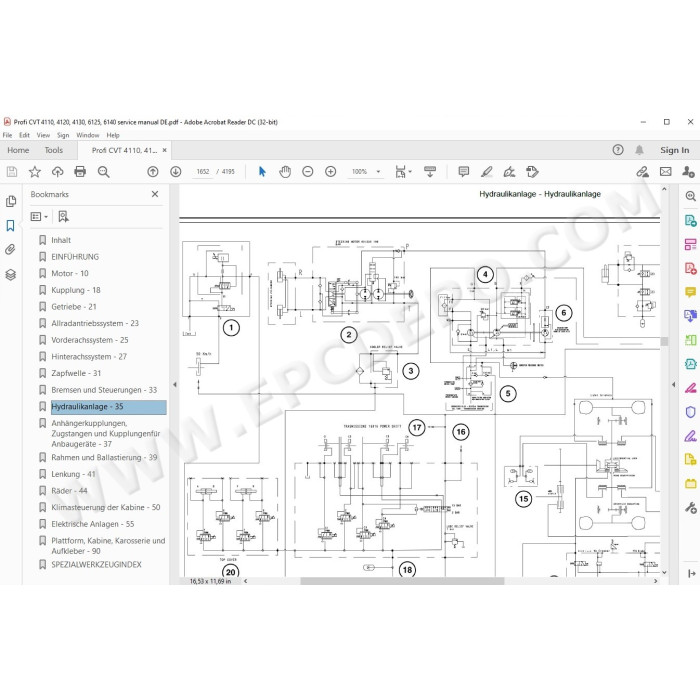Open bookmarks options dropdown menu
This screenshot has width=700, height=700.
(39, 217)
